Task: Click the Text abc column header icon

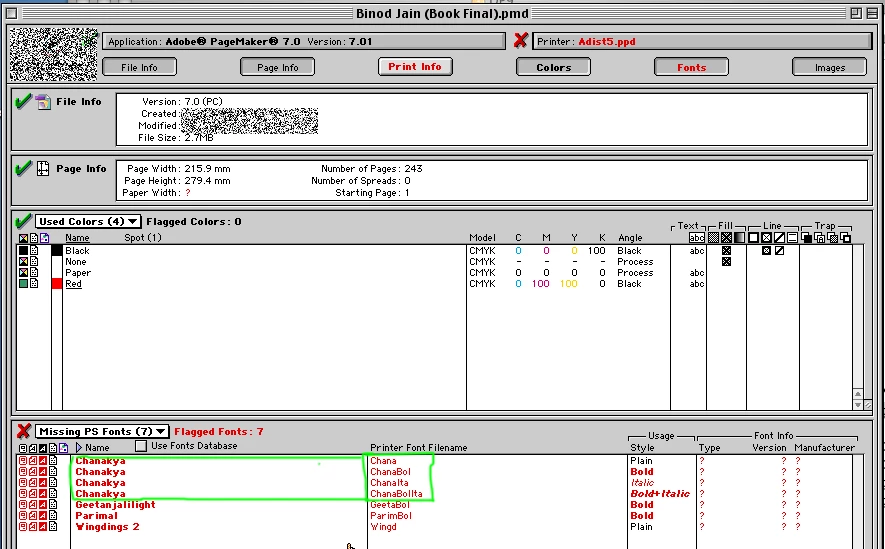Action: [x=696, y=238]
